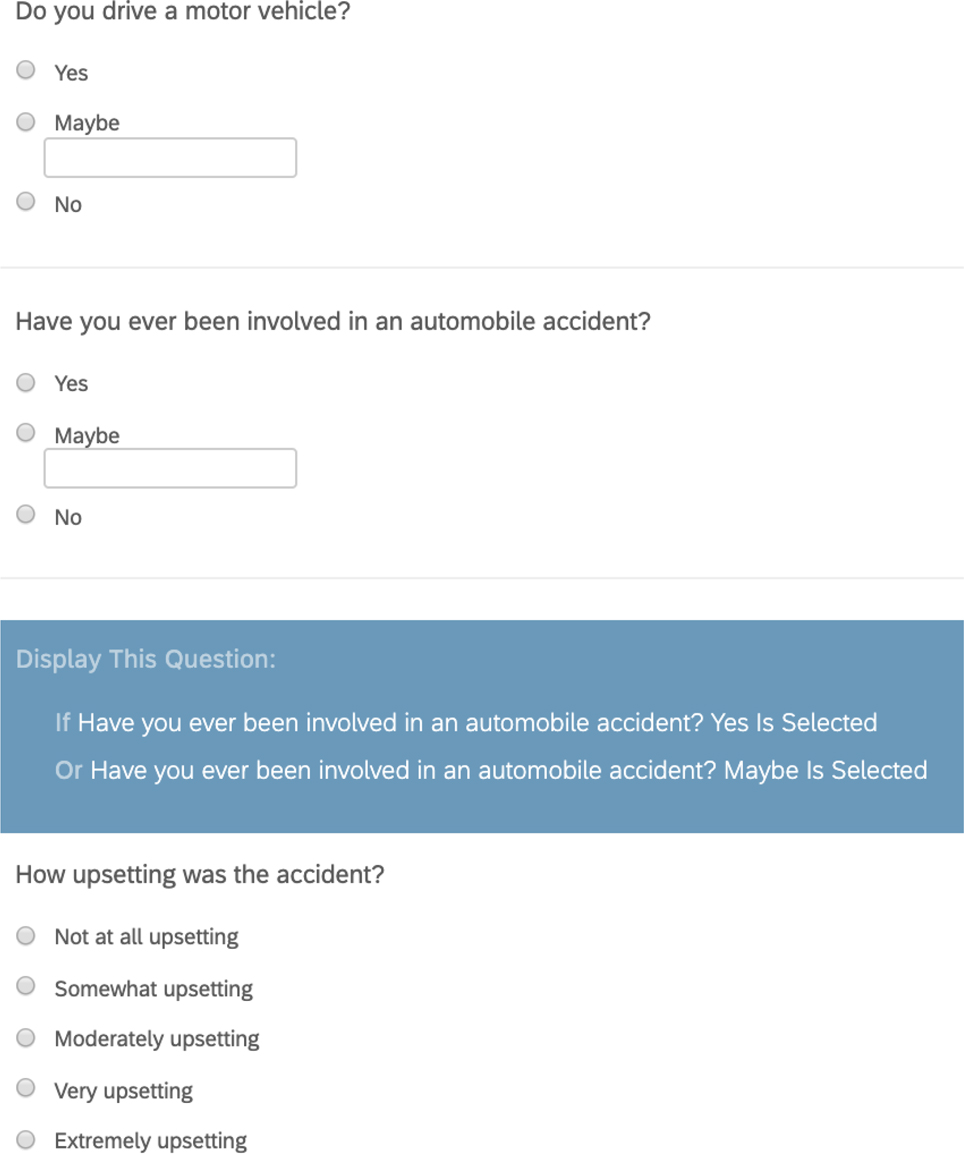Click the 'Do you drive a motor vehicle?' question text
964x1154 pixels.
pos(183,14)
